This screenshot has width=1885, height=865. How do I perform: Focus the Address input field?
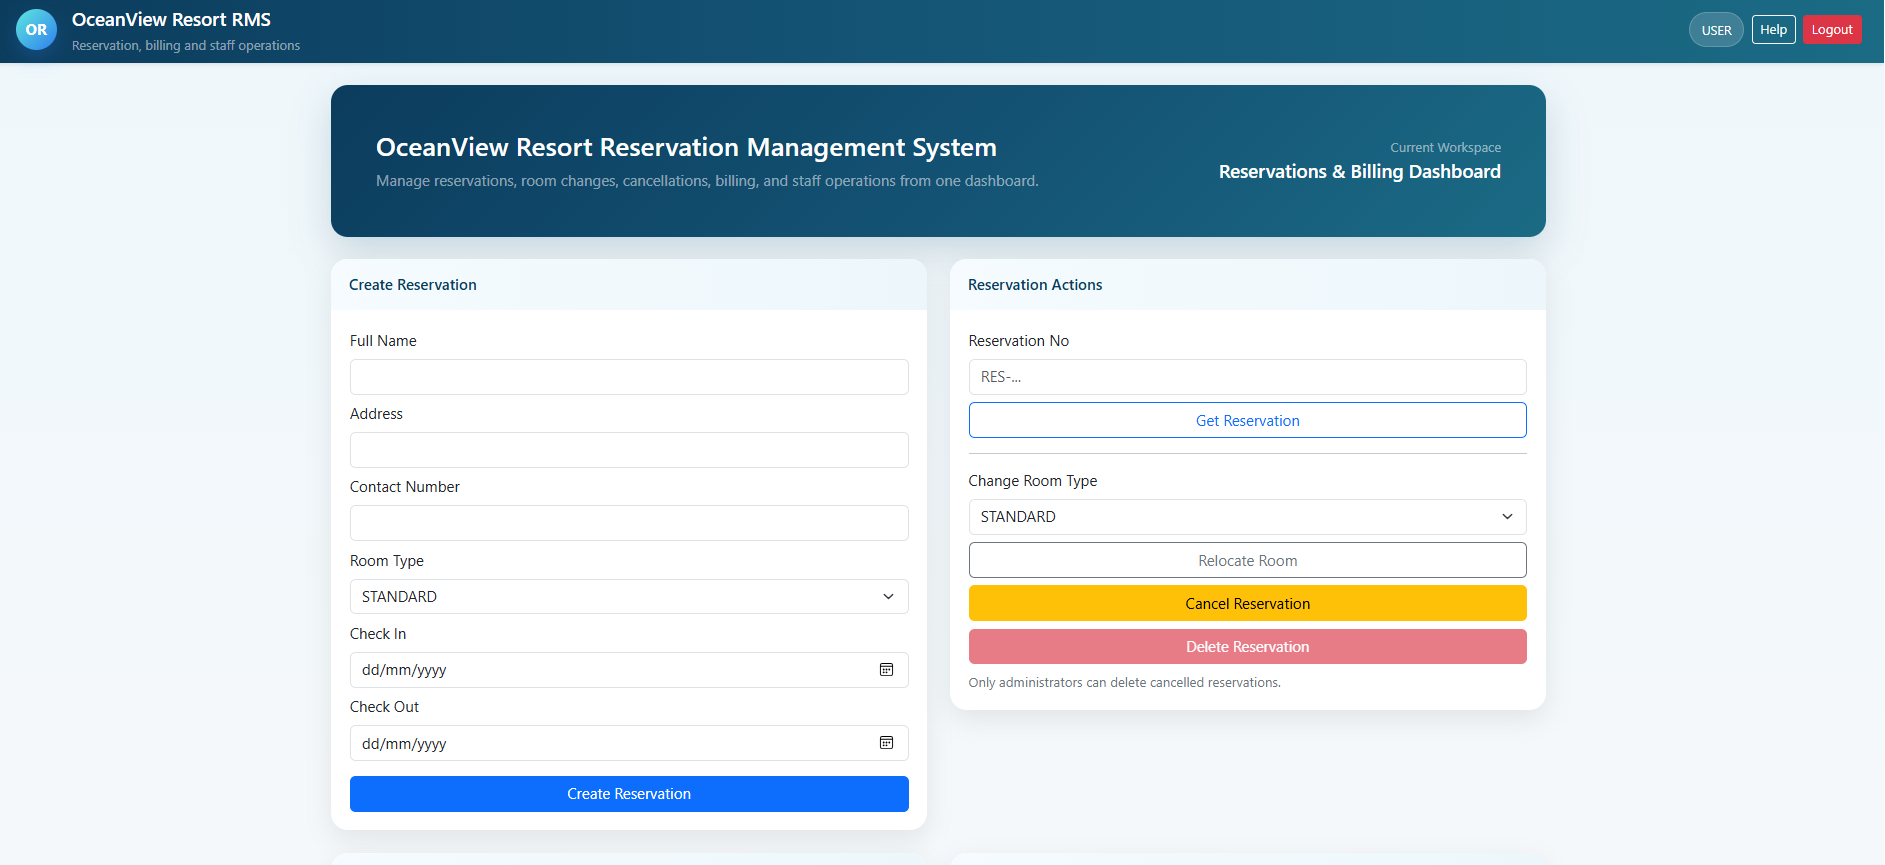pos(629,450)
